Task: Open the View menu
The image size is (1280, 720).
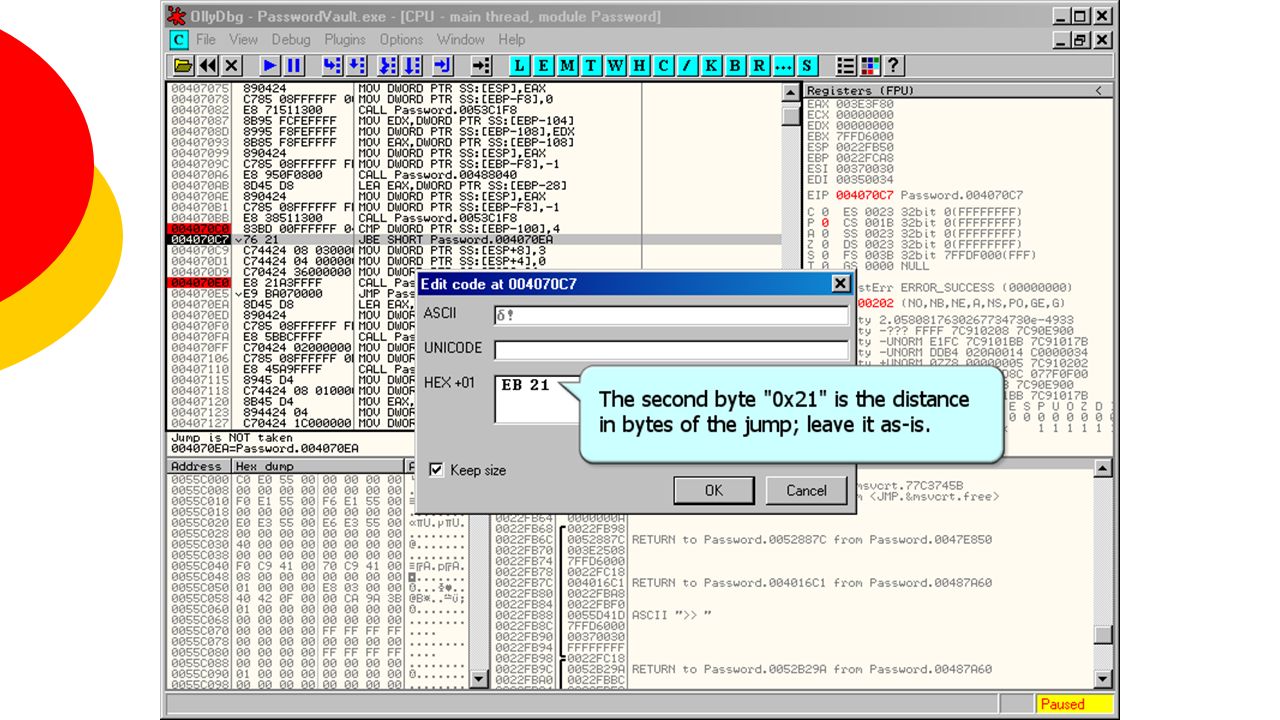Action: click(x=243, y=40)
